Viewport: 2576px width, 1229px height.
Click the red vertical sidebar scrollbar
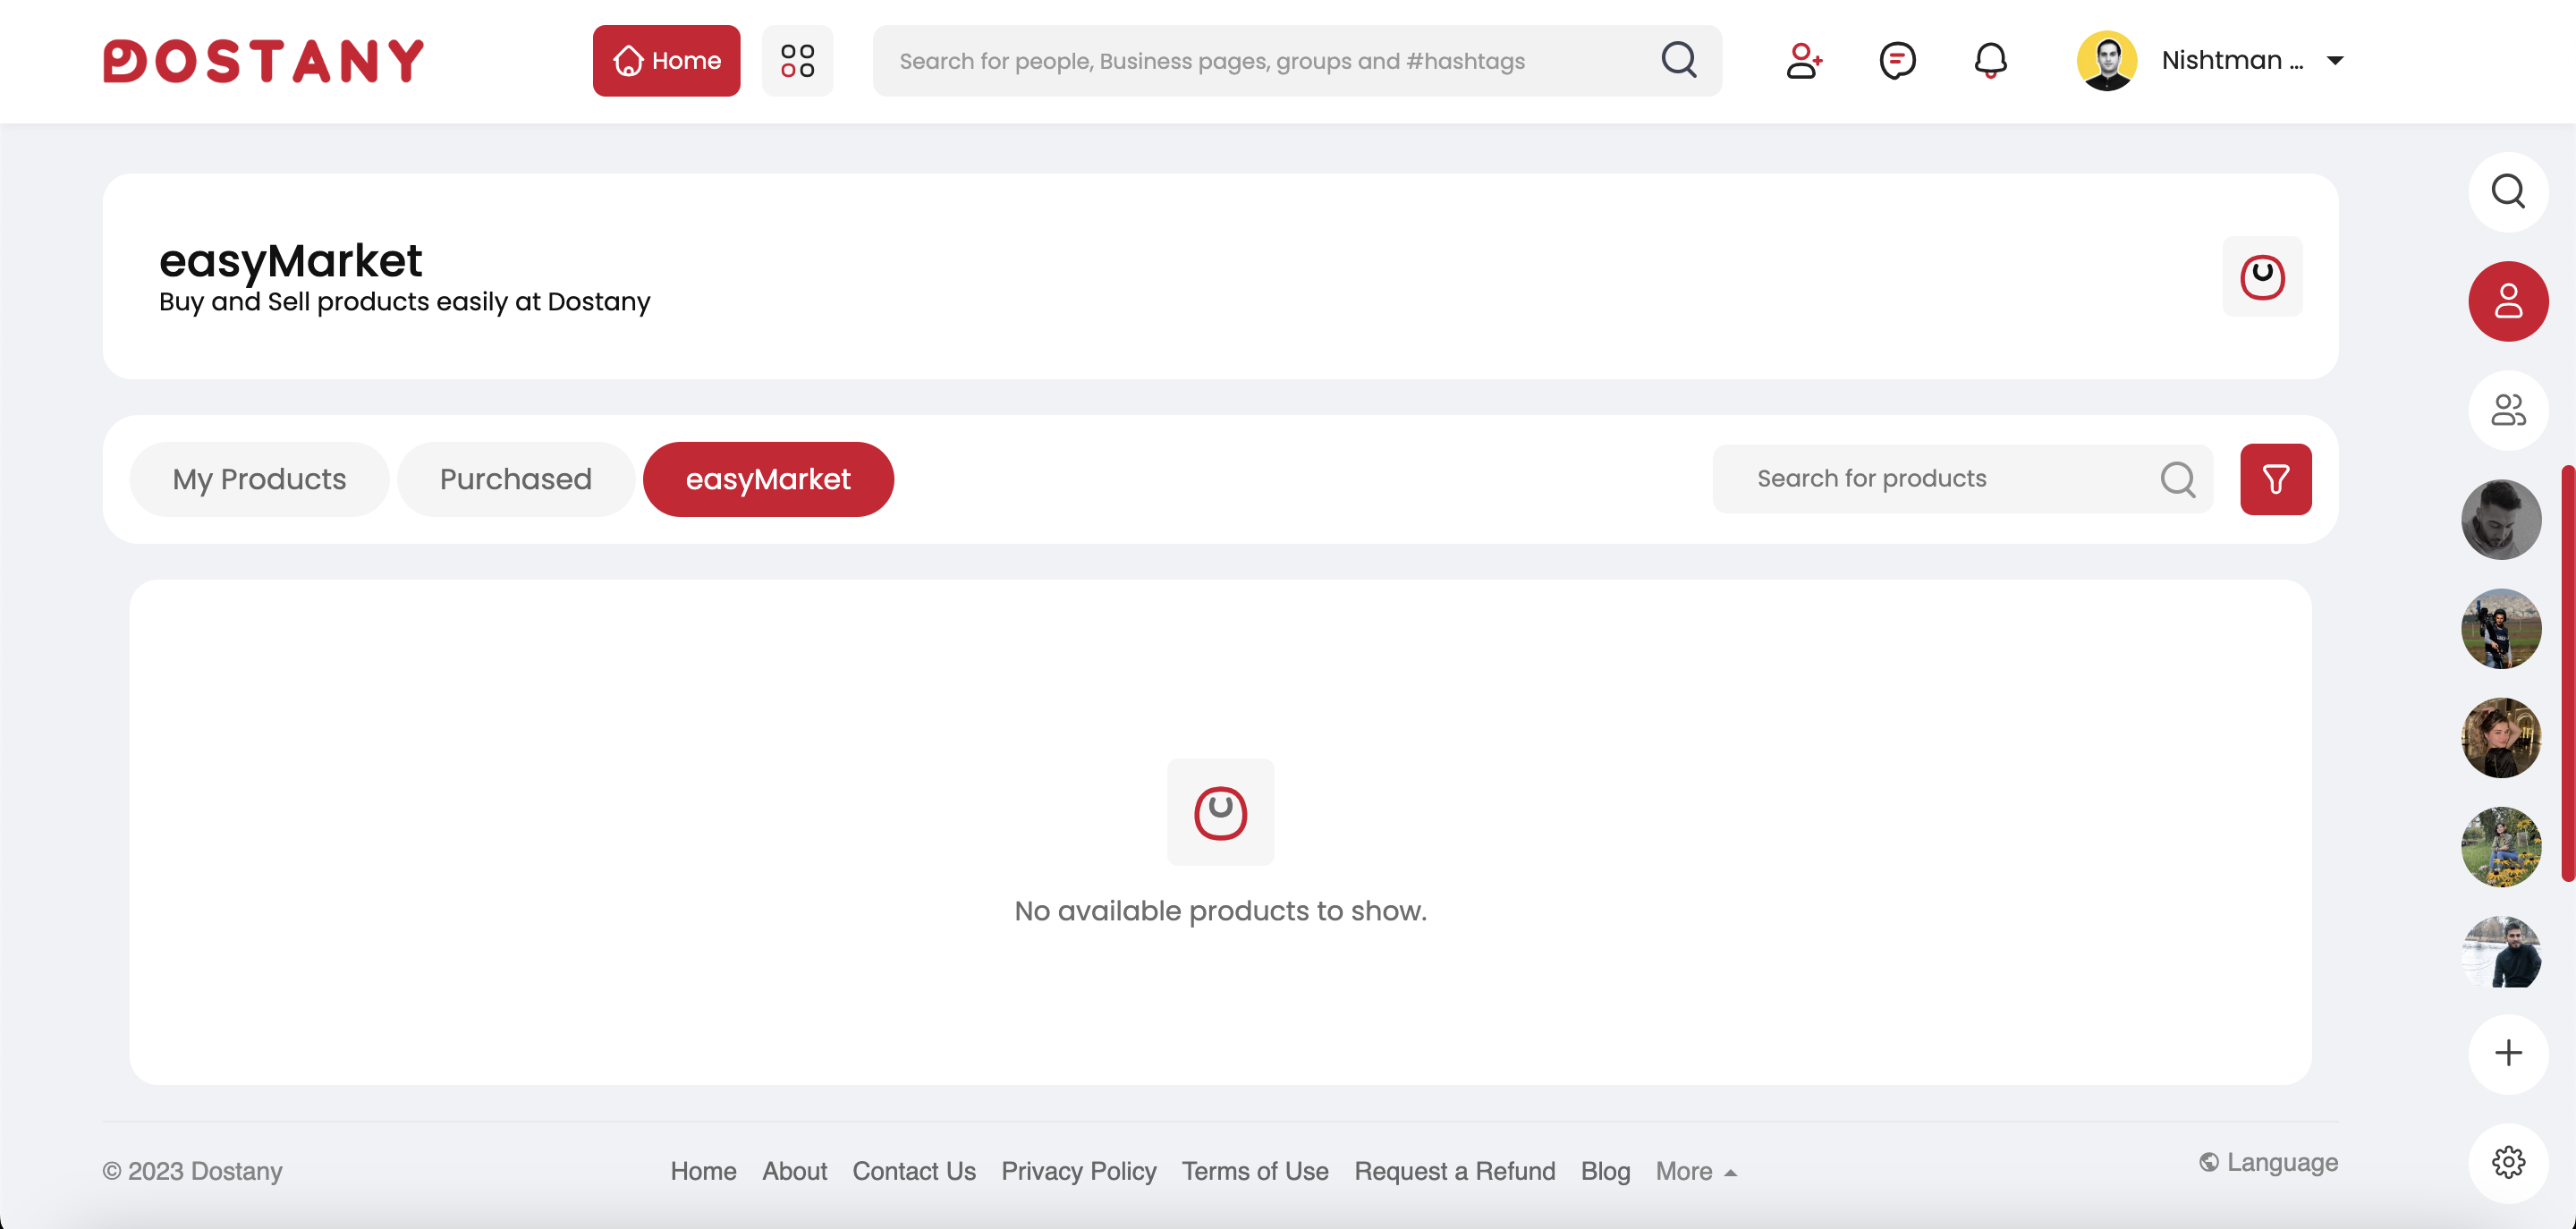point(2567,673)
